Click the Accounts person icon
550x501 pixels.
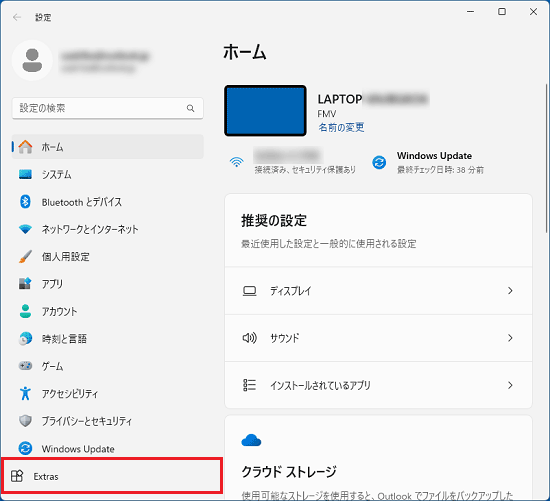pyautogui.click(x=25, y=311)
